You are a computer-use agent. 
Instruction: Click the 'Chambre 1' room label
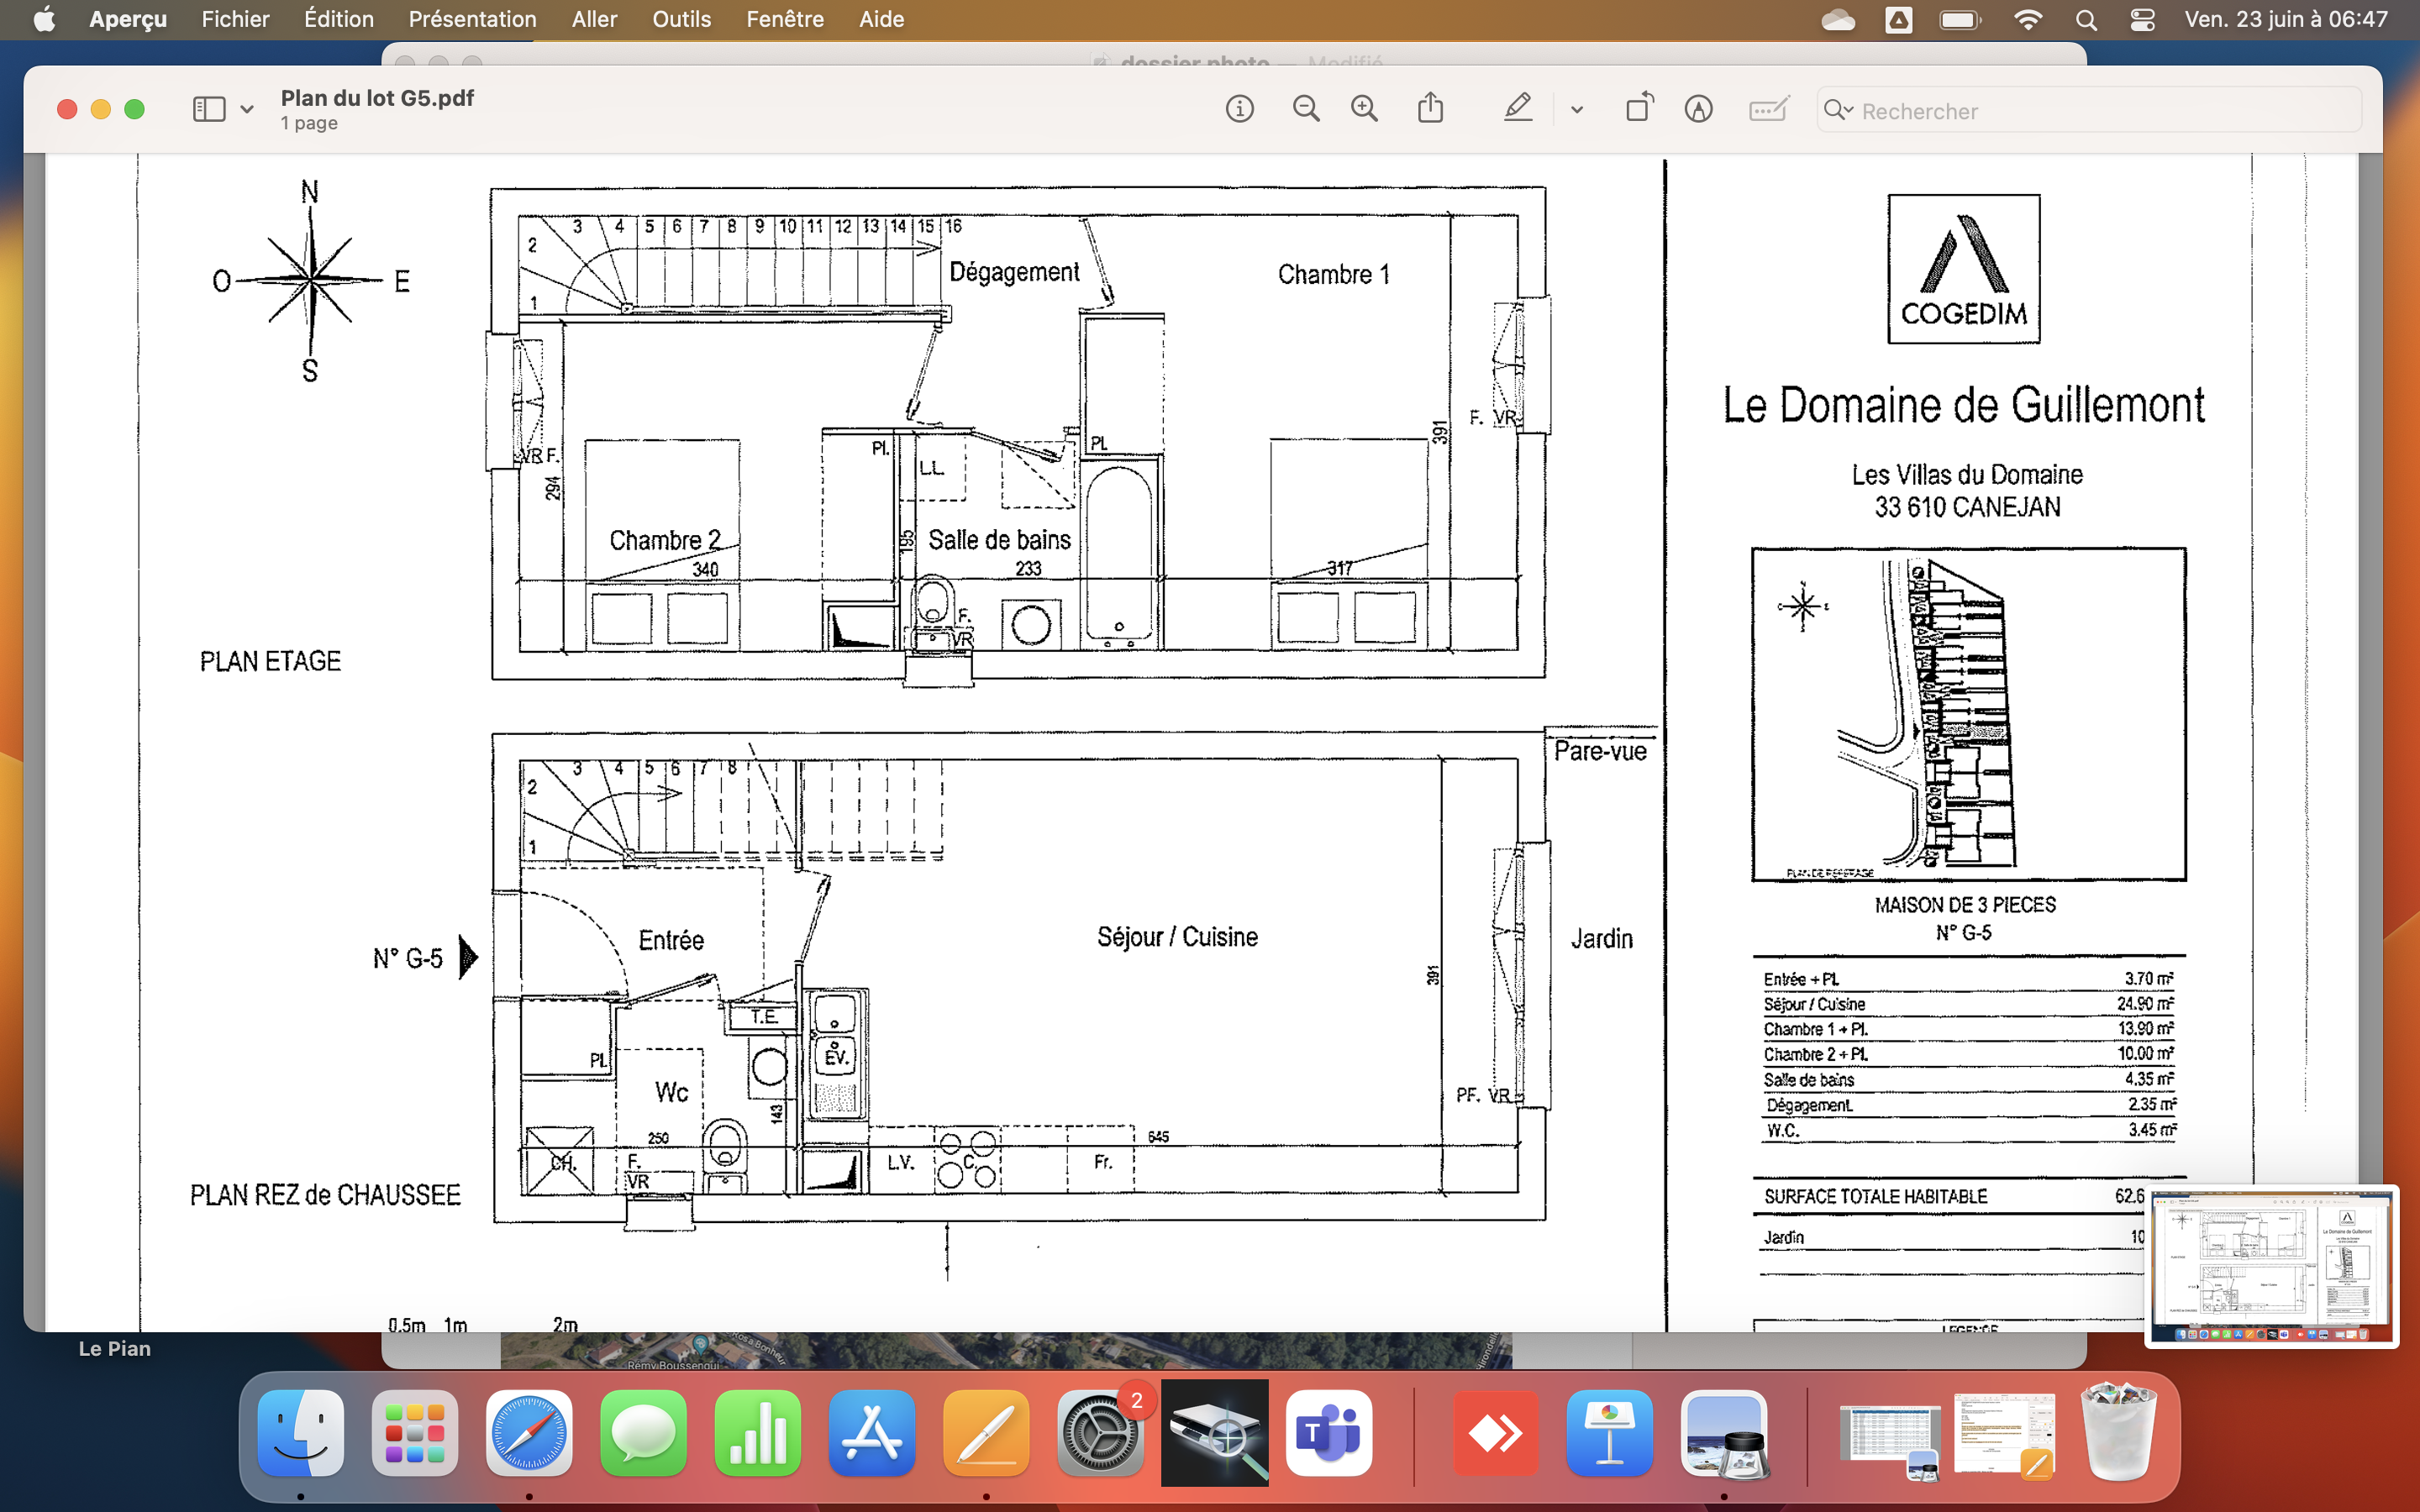(1334, 274)
